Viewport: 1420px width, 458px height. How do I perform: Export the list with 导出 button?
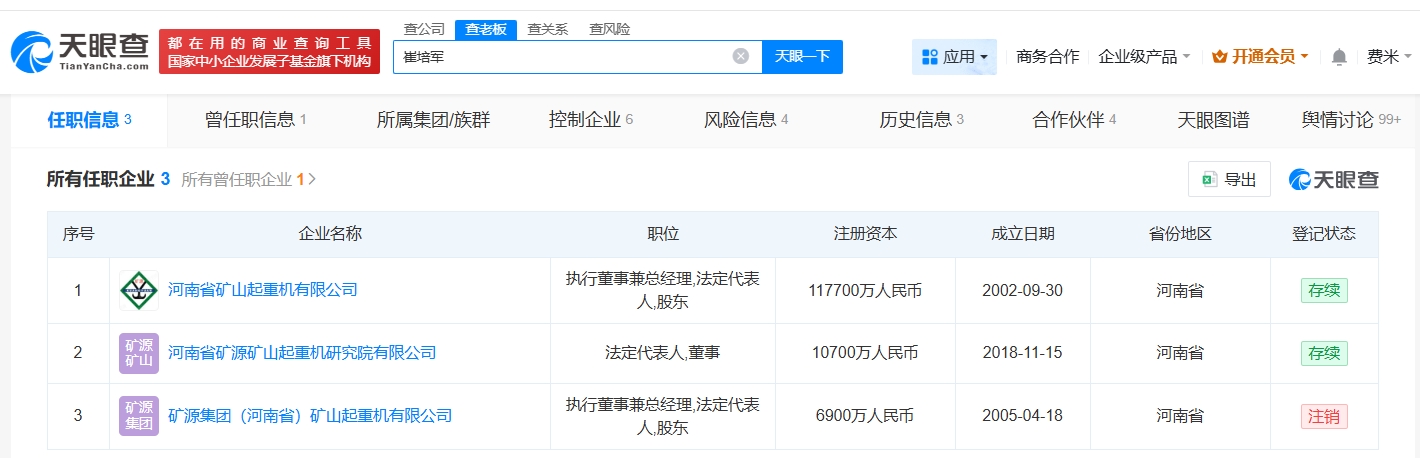point(1229,180)
